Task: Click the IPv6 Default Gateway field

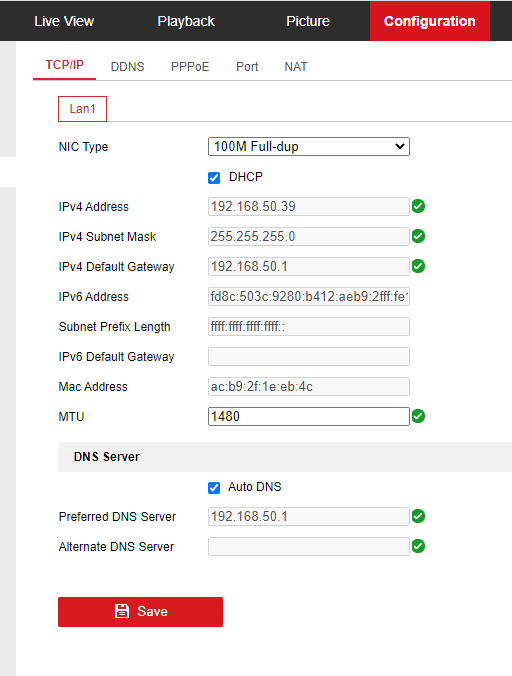Action: click(x=309, y=357)
